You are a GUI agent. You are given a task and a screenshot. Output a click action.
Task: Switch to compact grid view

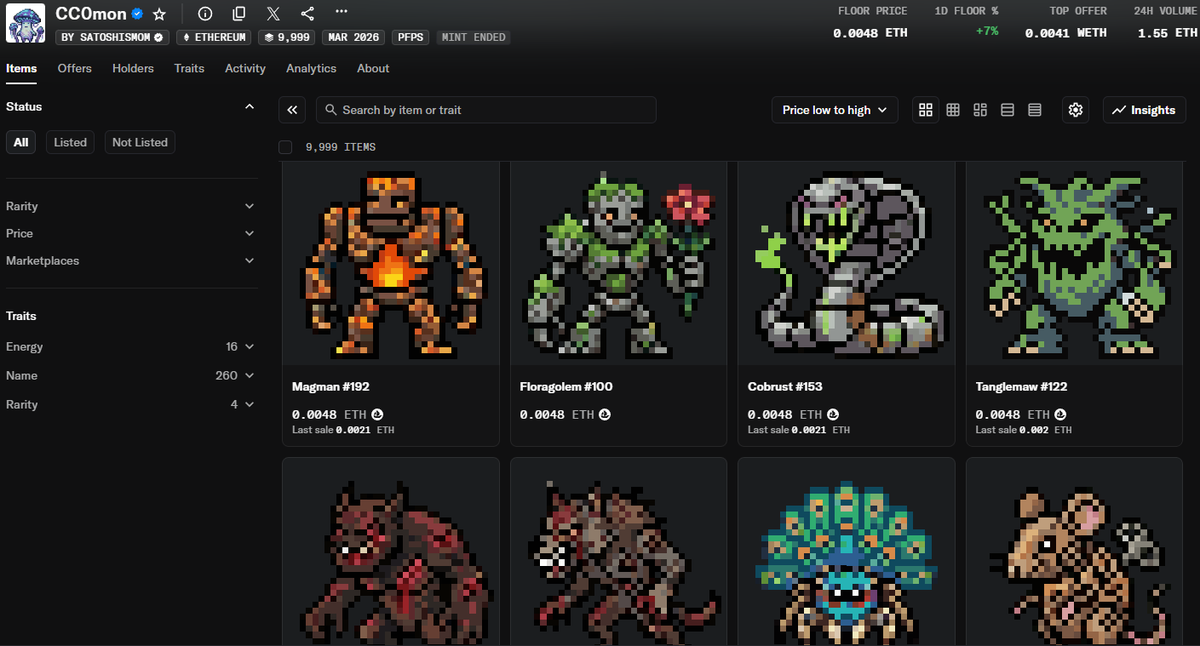pos(953,110)
